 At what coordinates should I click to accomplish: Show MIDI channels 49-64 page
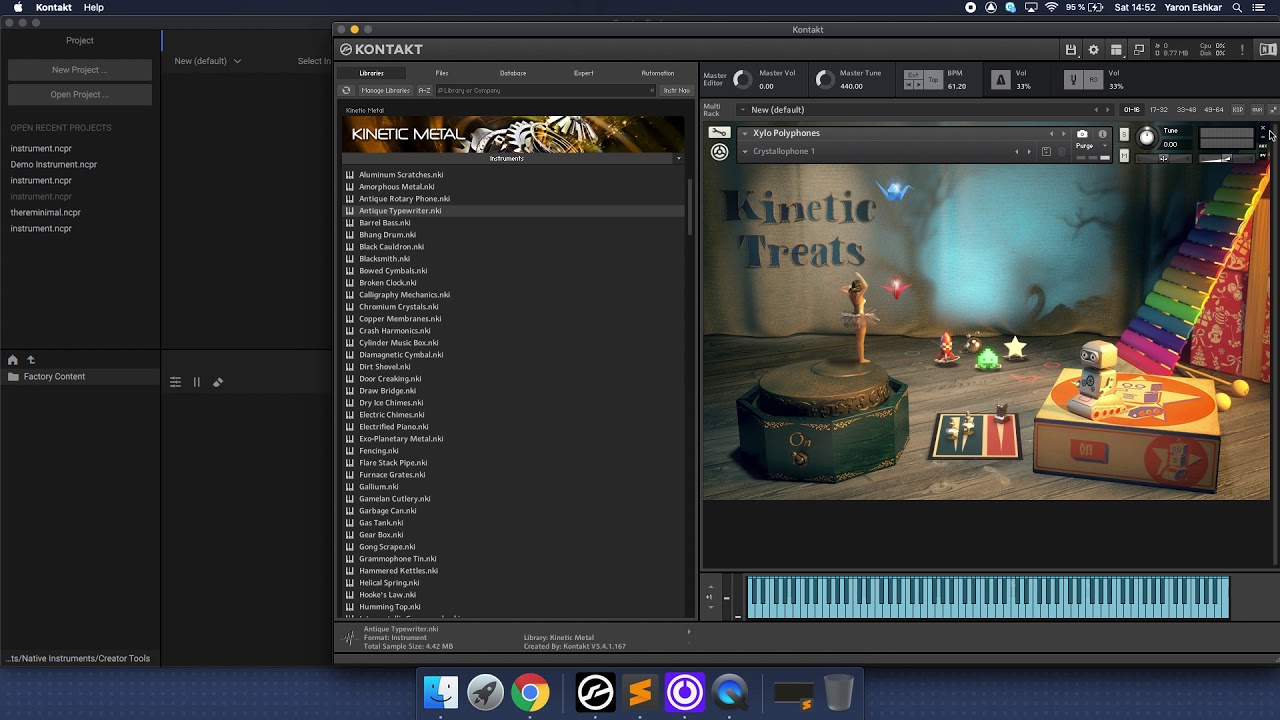pyautogui.click(x=1214, y=110)
